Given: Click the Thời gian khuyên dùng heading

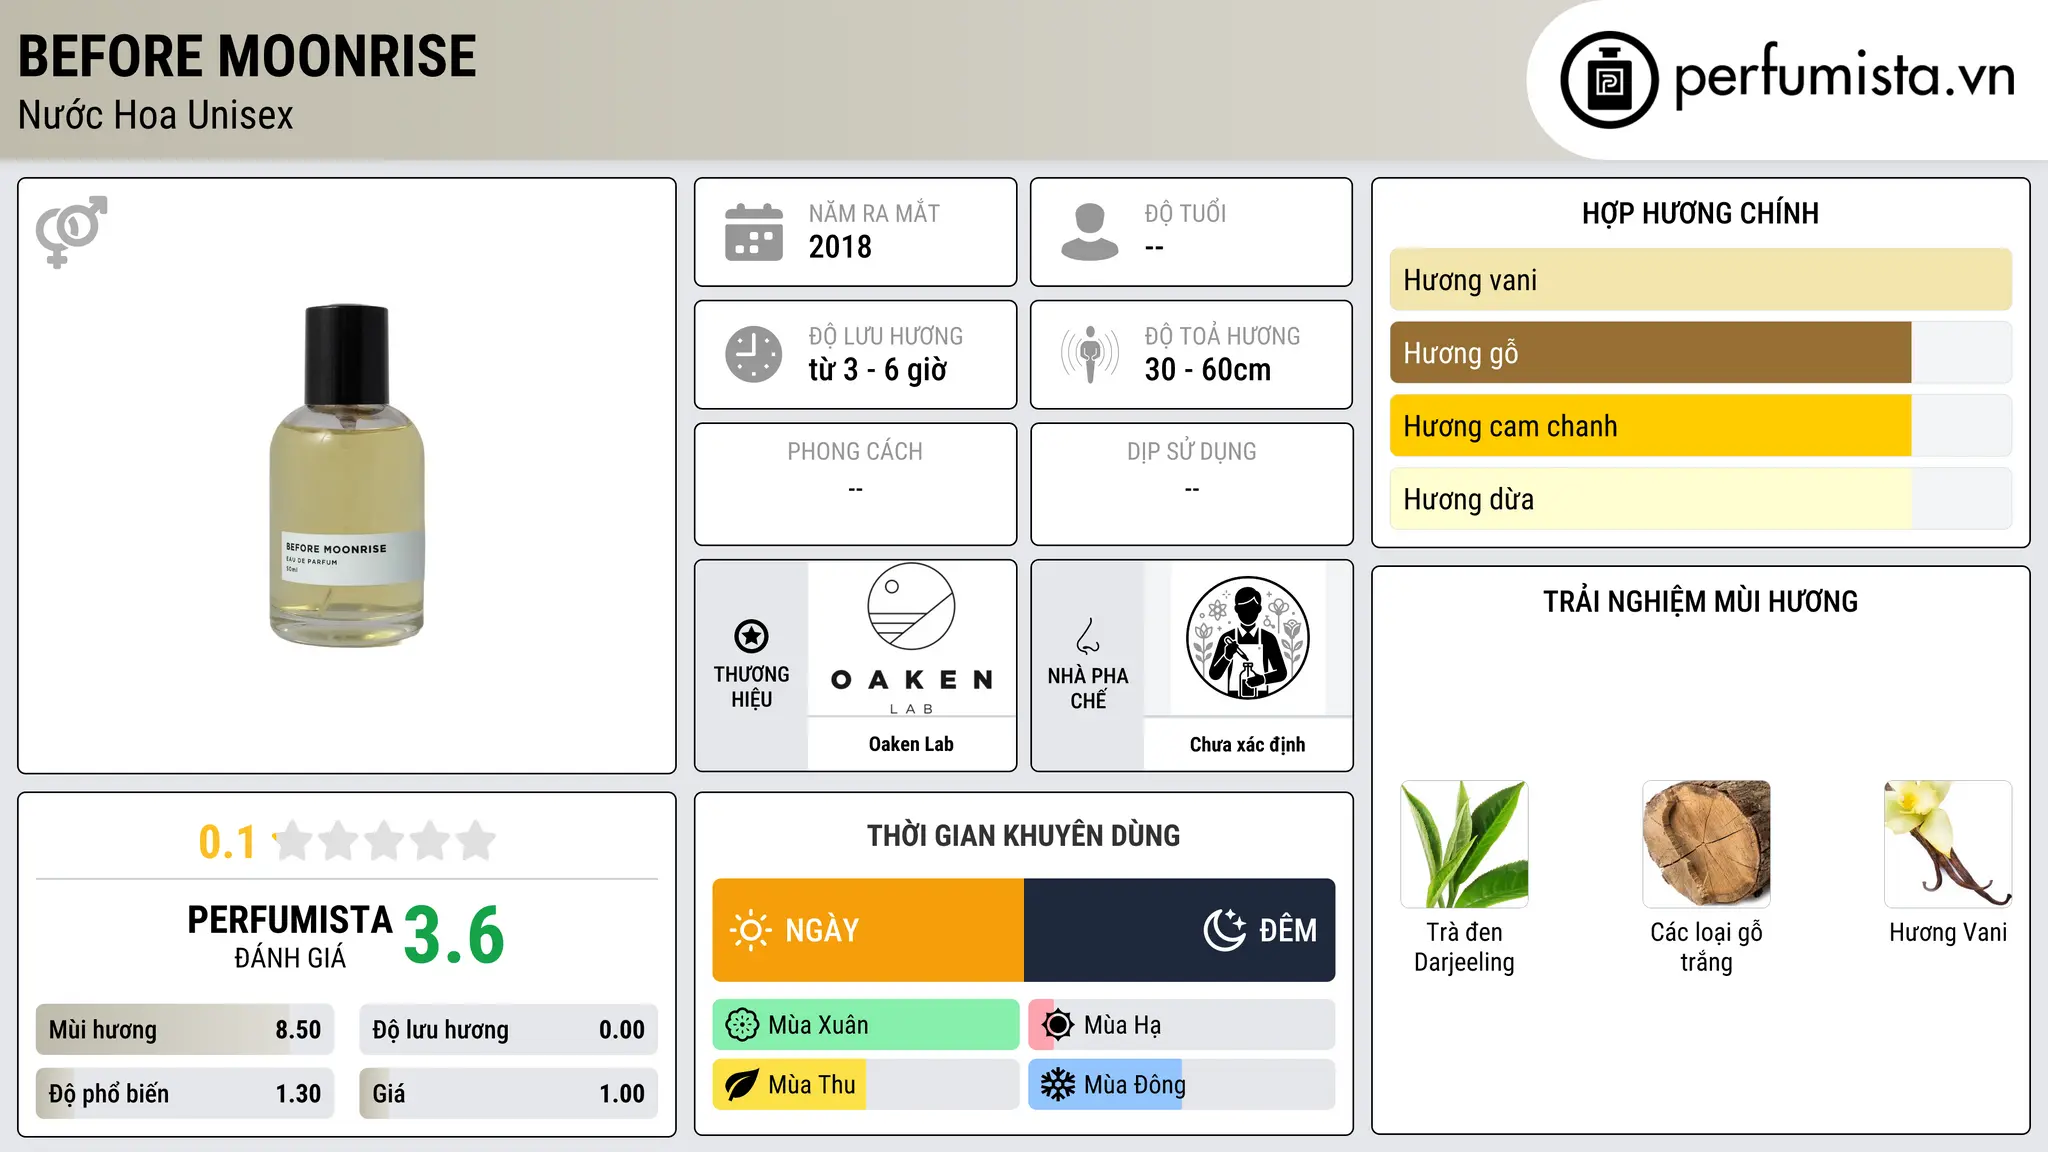Looking at the screenshot, I should click(1023, 836).
